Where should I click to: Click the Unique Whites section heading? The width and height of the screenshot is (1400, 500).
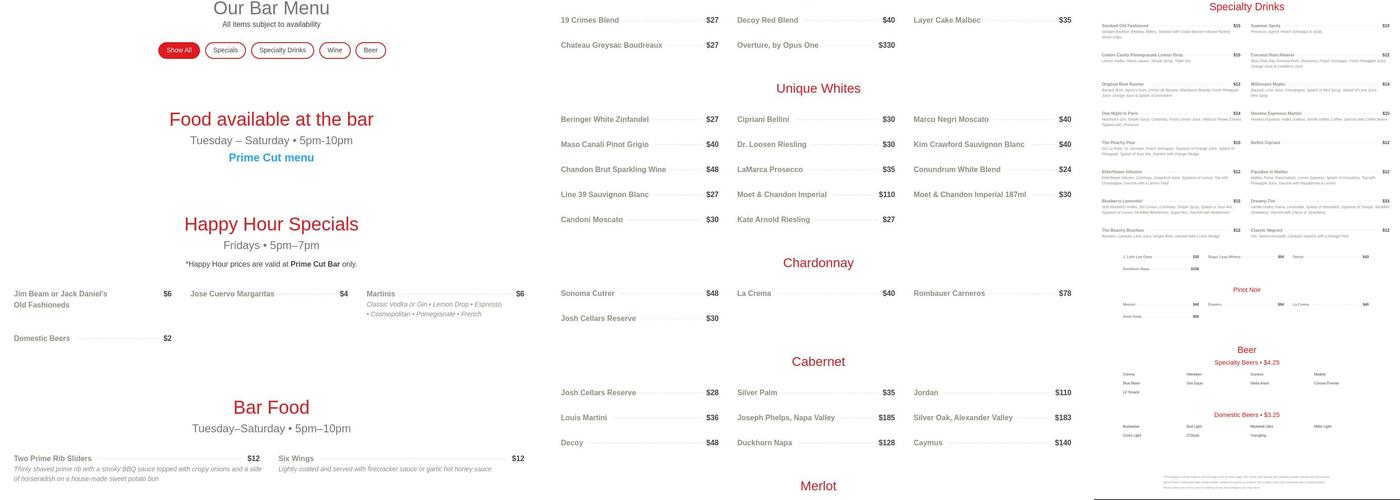coord(818,89)
